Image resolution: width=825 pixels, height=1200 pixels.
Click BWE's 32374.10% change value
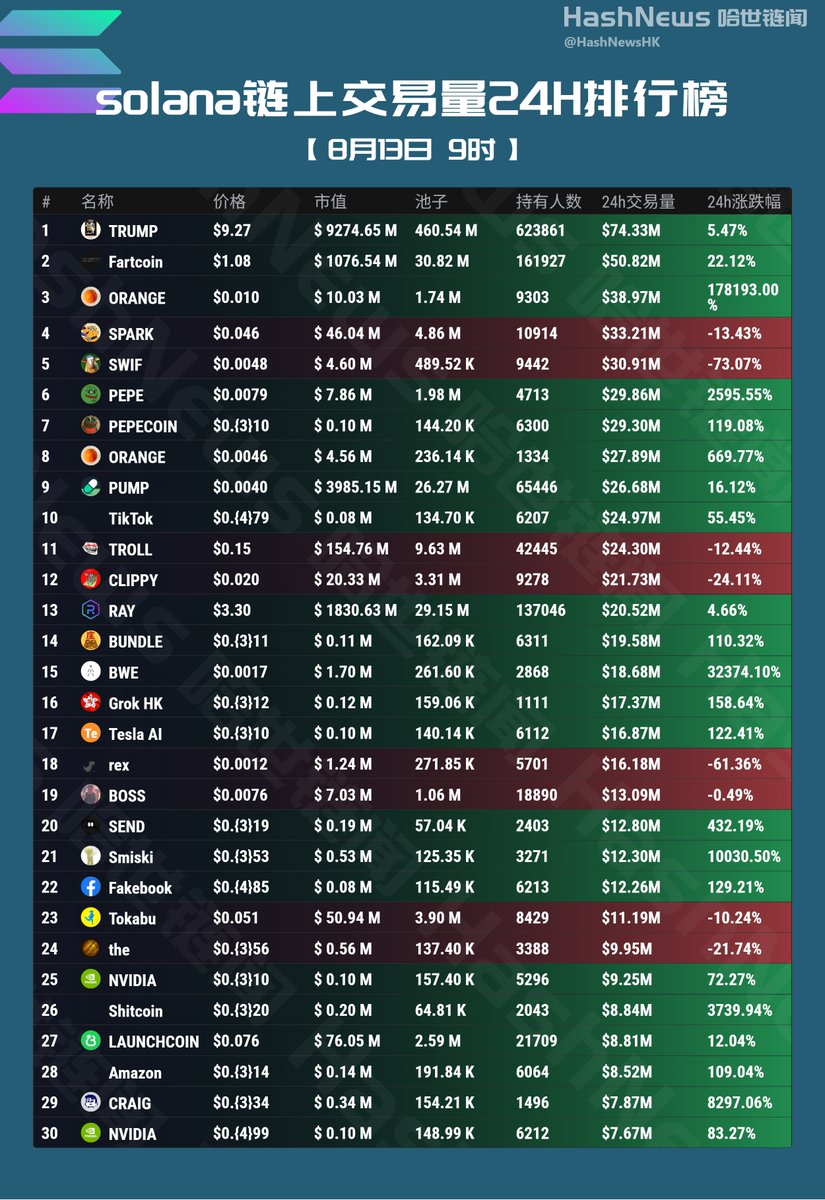743,672
